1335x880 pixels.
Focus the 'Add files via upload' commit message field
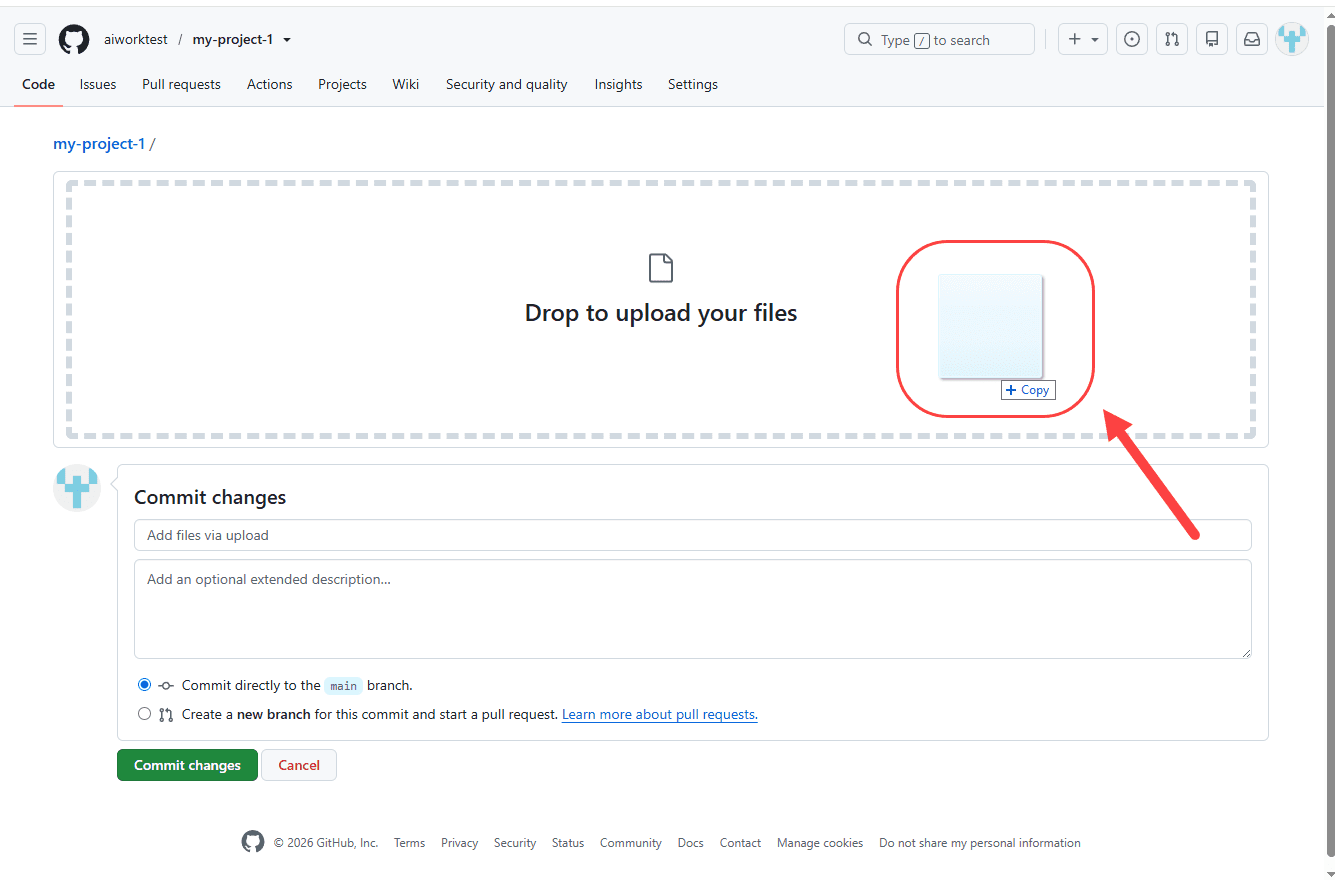pyautogui.click(x=693, y=535)
